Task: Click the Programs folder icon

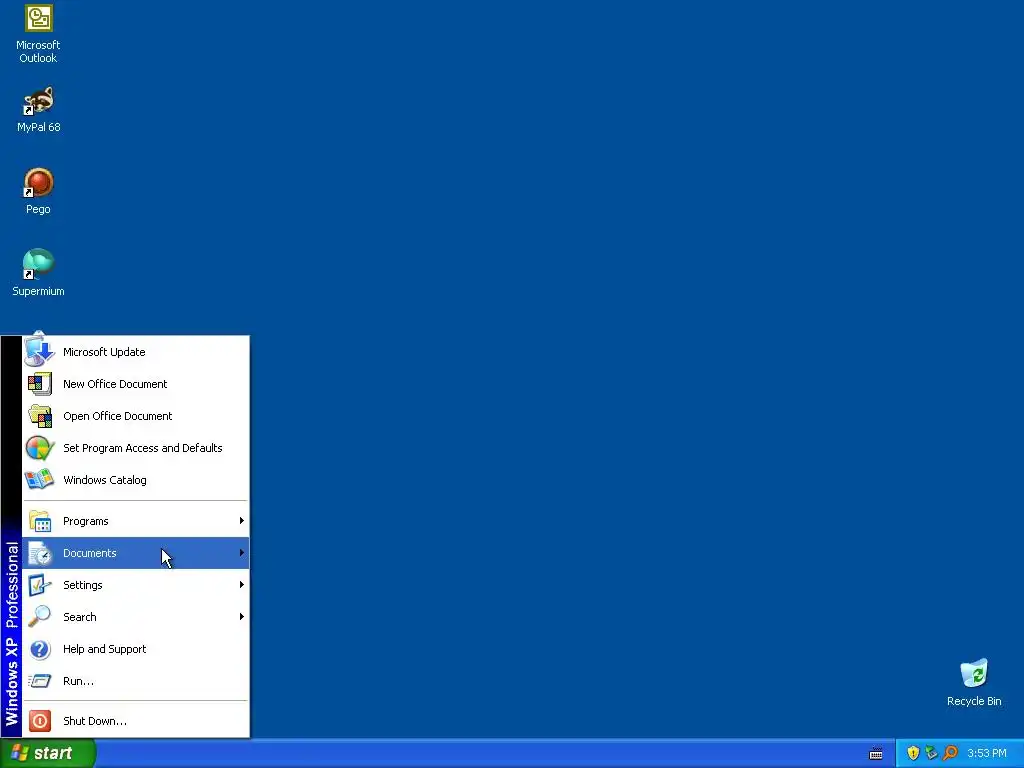Action: tap(40, 520)
